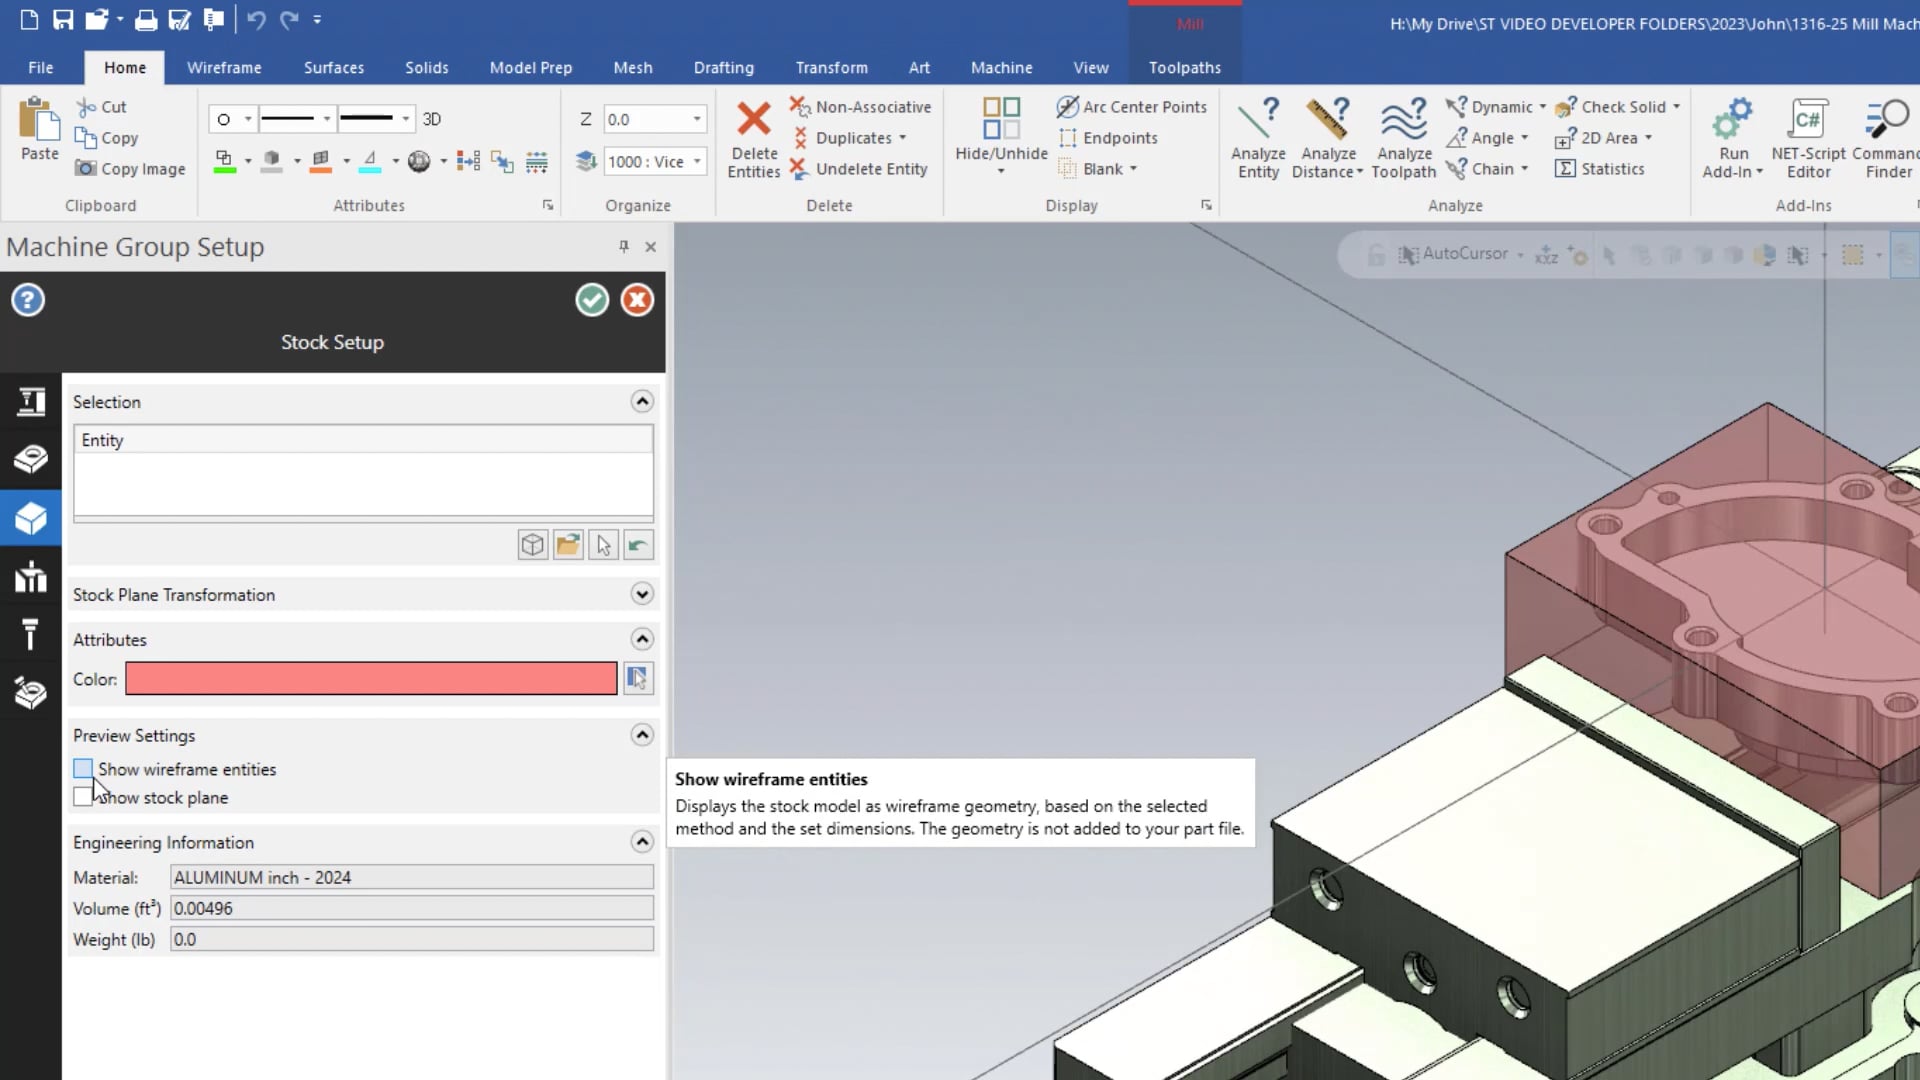The height and width of the screenshot is (1080, 1920).
Task: Click the Hide/Unhide entities icon
Action: click(1000, 117)
